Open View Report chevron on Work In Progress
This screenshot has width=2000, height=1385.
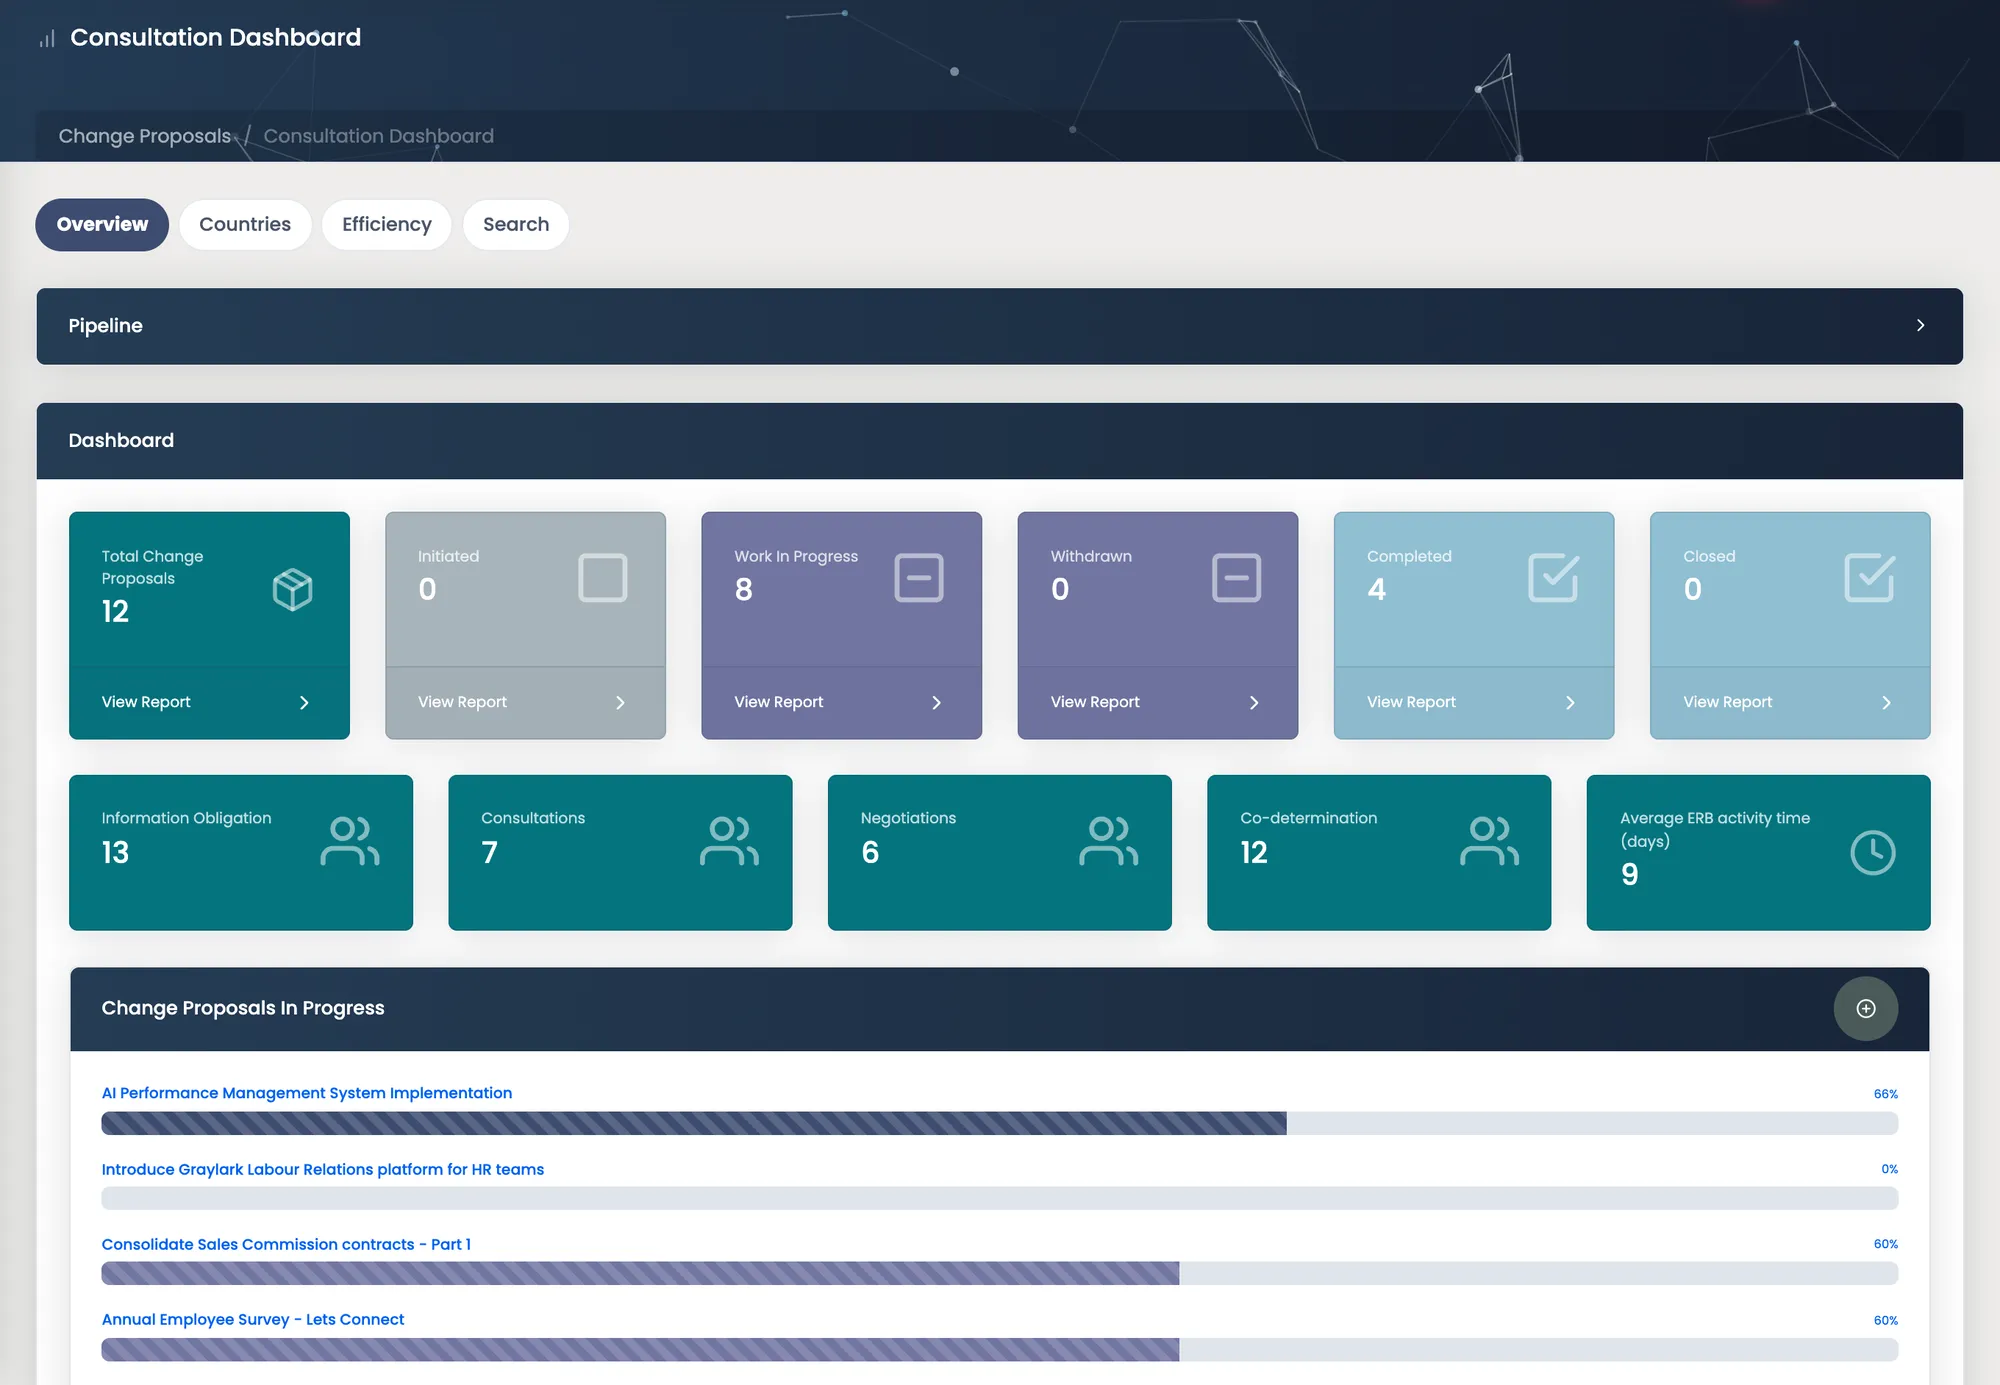936,703
